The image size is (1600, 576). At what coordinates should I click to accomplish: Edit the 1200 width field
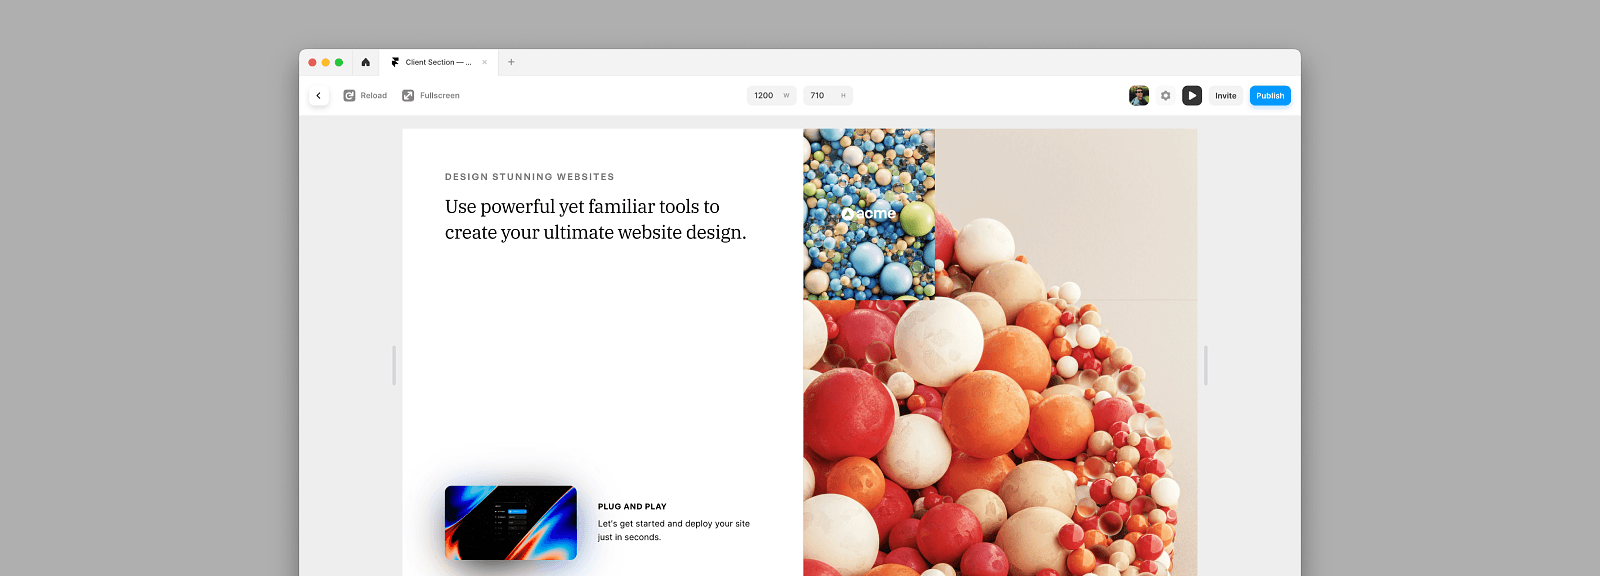coord(772,96)
